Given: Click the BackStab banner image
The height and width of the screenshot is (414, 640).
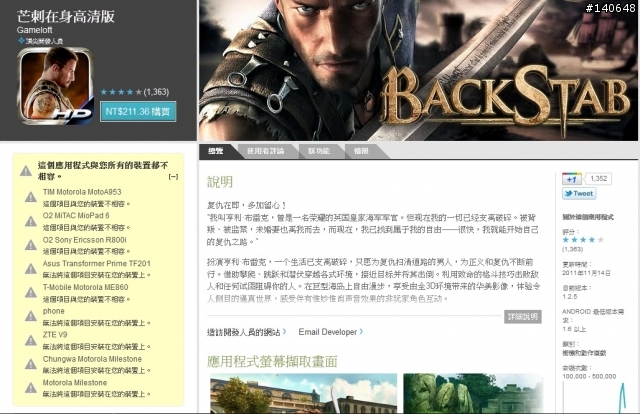Looking at the screenshot, I should [x=418, y=70].
